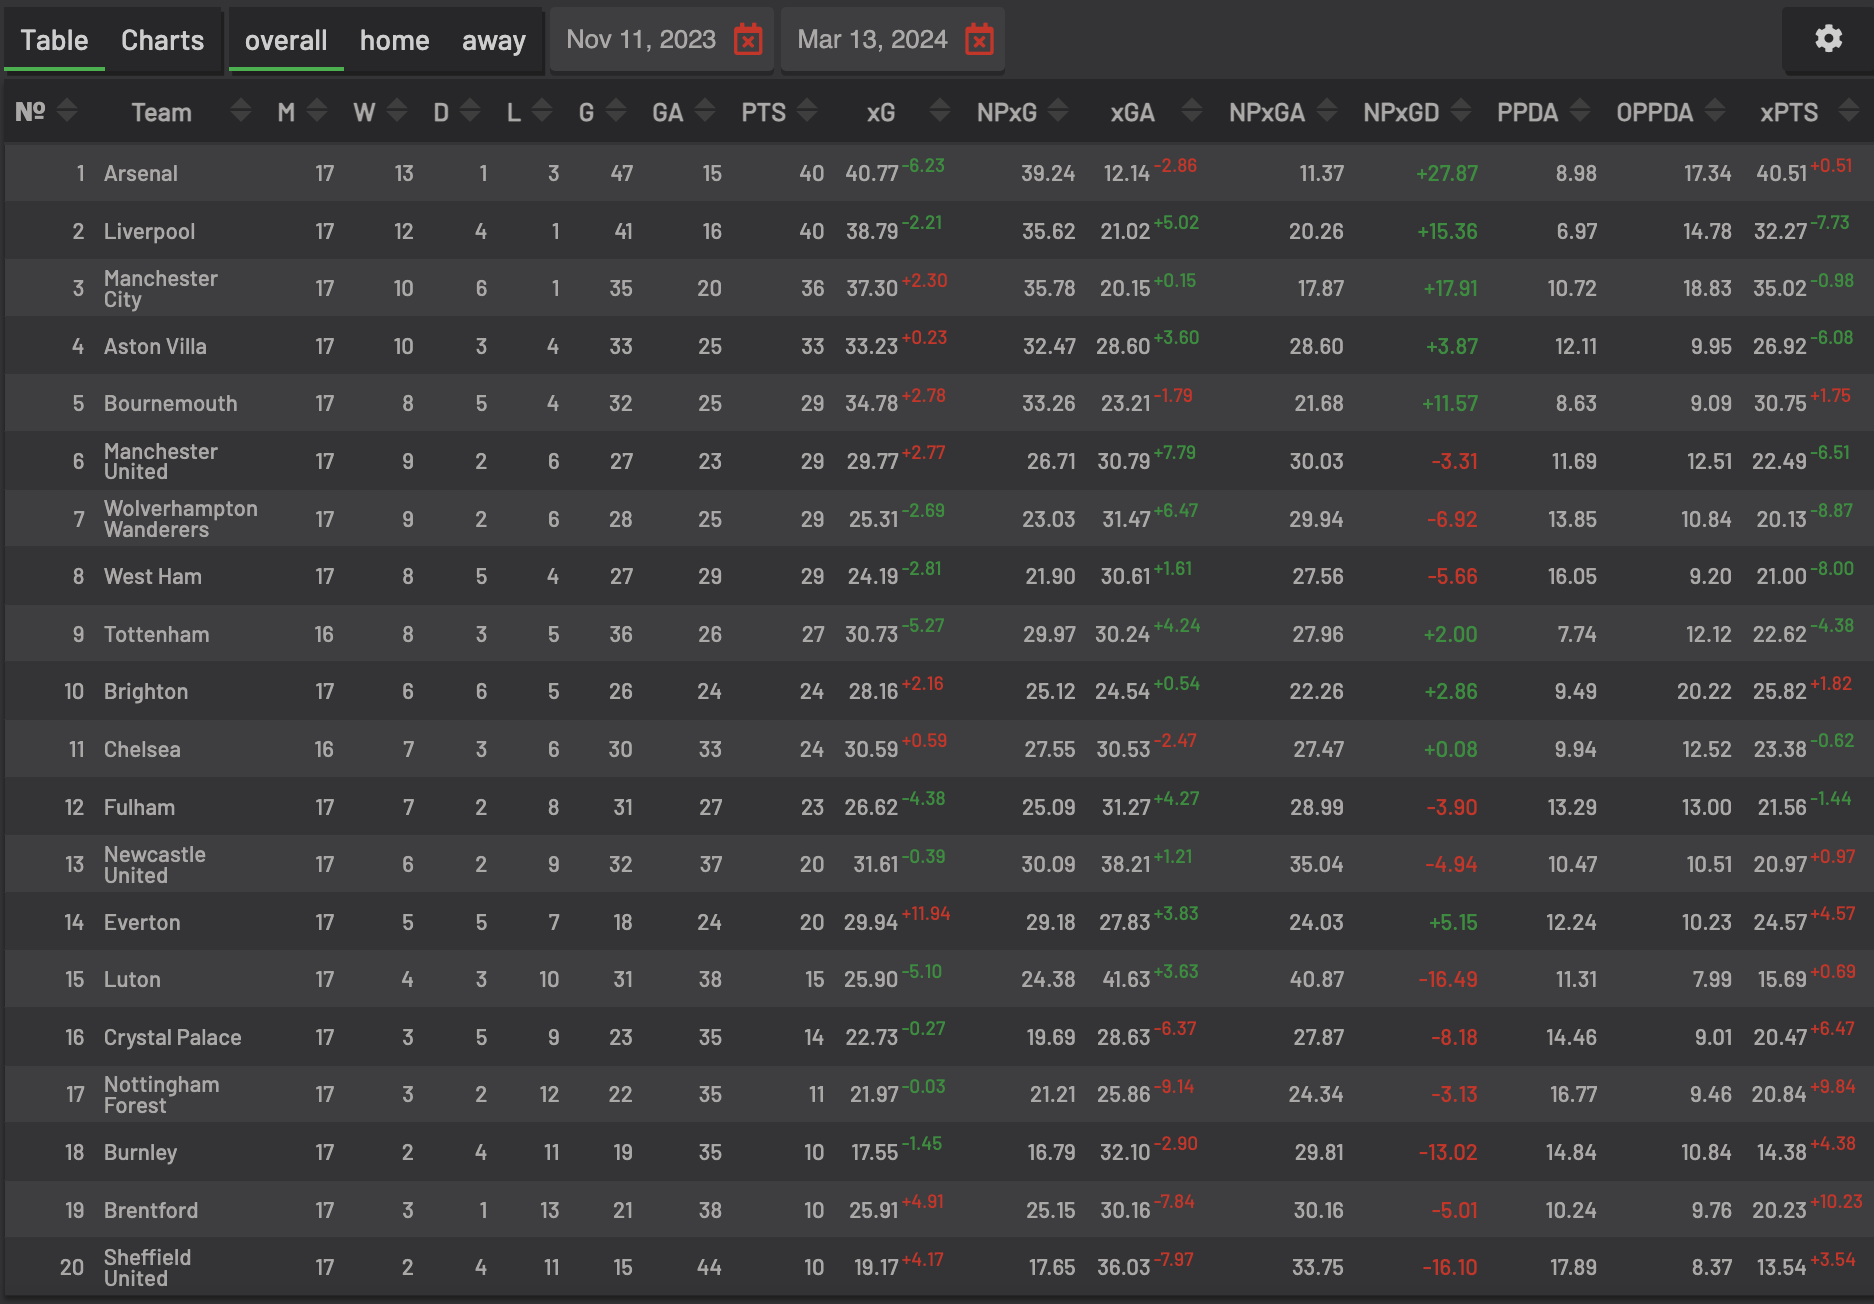Sort by G goals column arrows
Screen dimensions: 1874x1304
point(616,111)
